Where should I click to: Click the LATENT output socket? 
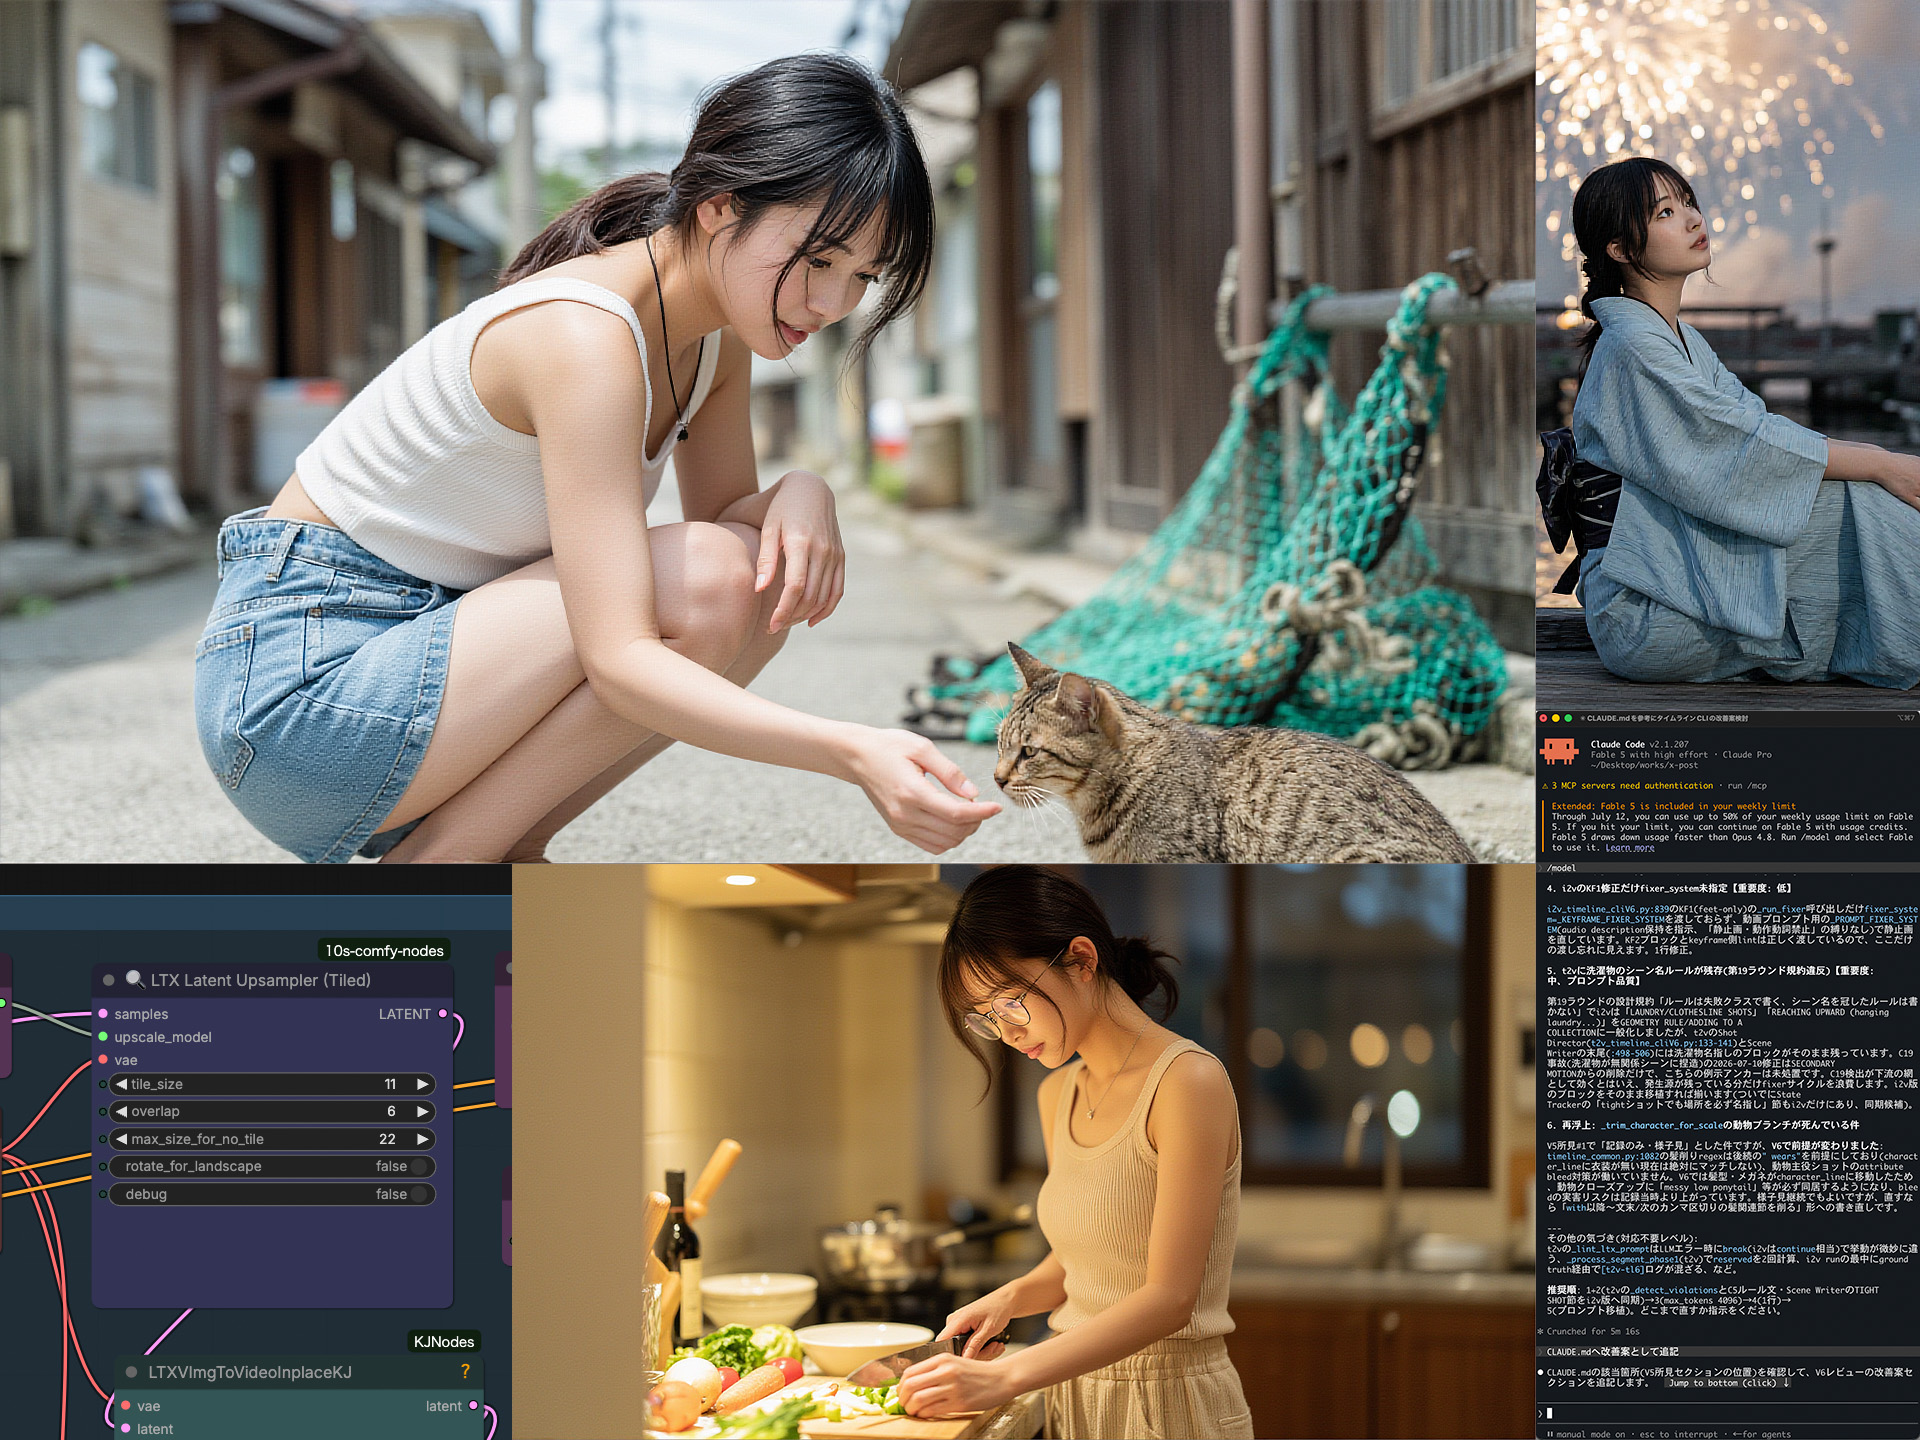pos(443,1014)
